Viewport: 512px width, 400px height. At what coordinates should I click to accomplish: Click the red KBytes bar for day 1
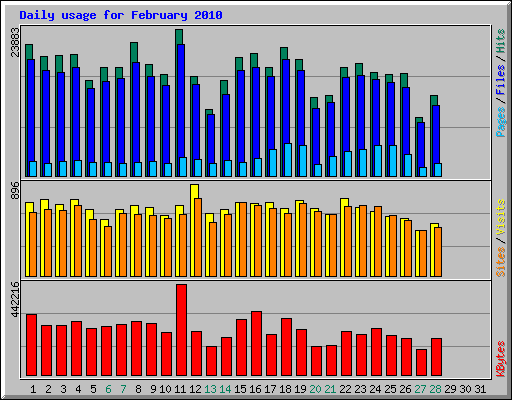point(31,345)
